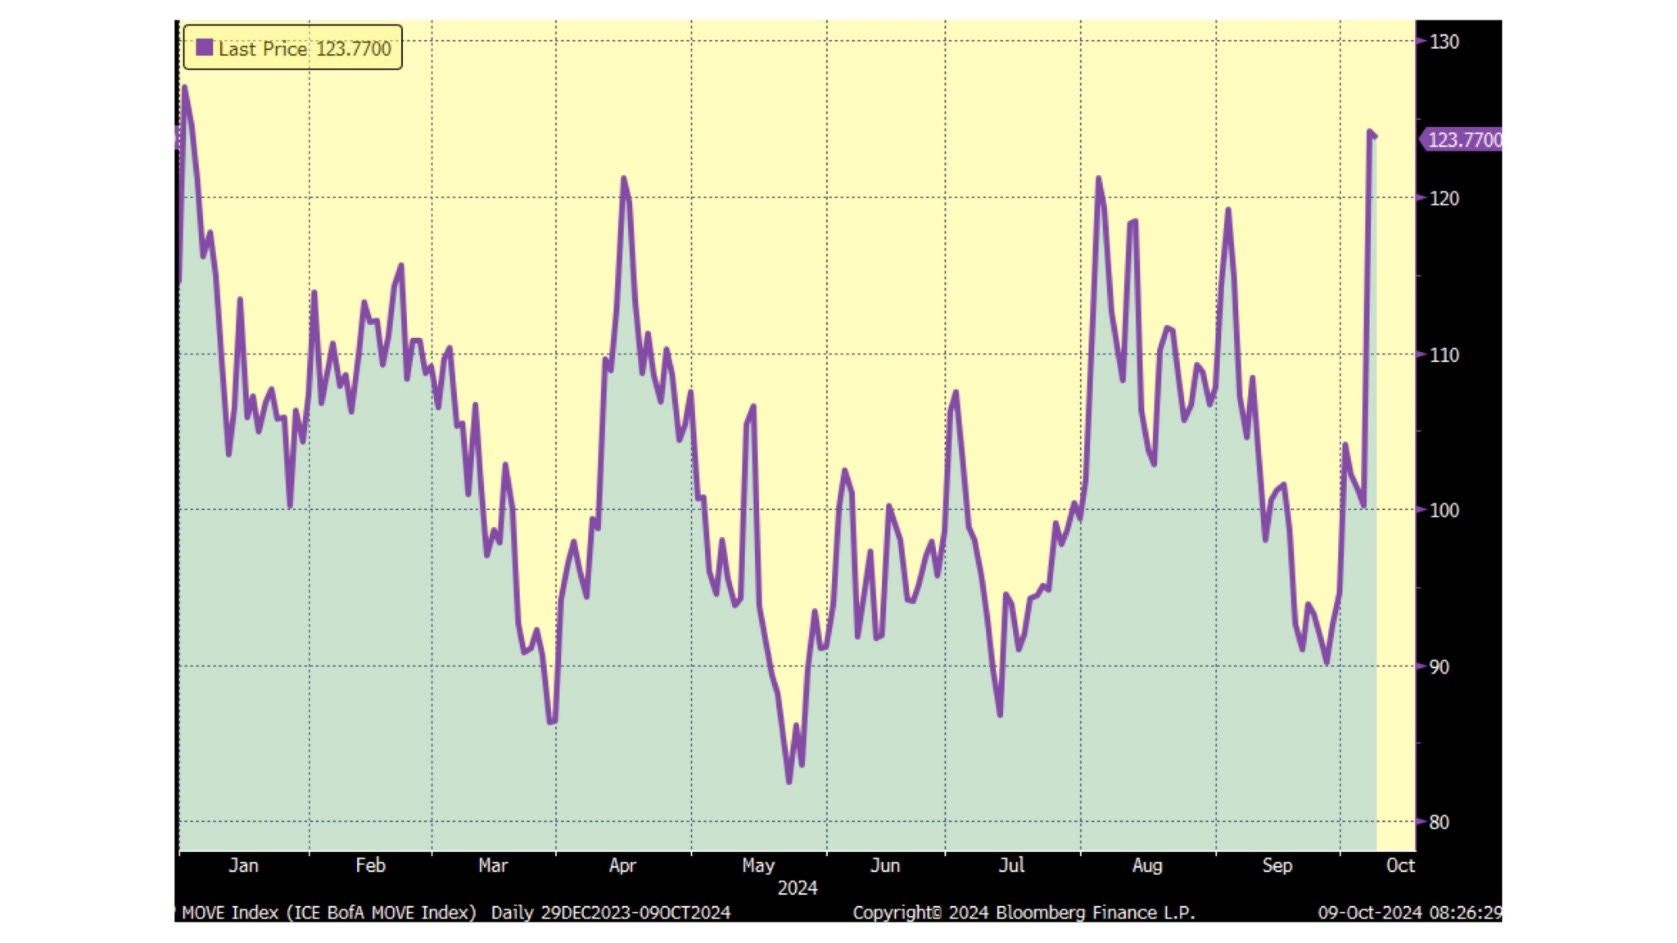Click the 80 y-axis label
This screenshot has height=943, width=1677.
coord(1439,822)
